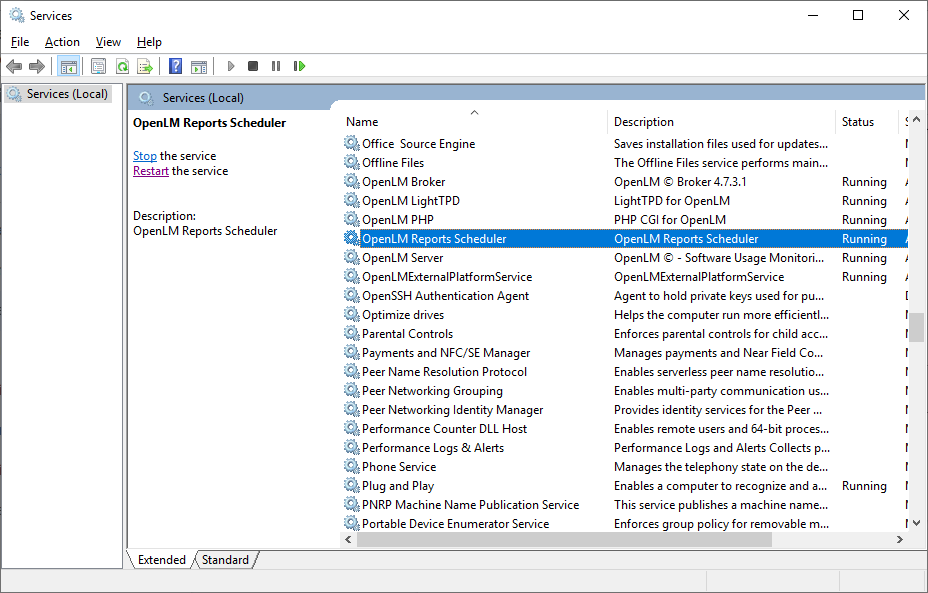The image size is (928, 593).
Task: Open the View menu
Action: tap(107, 42)
